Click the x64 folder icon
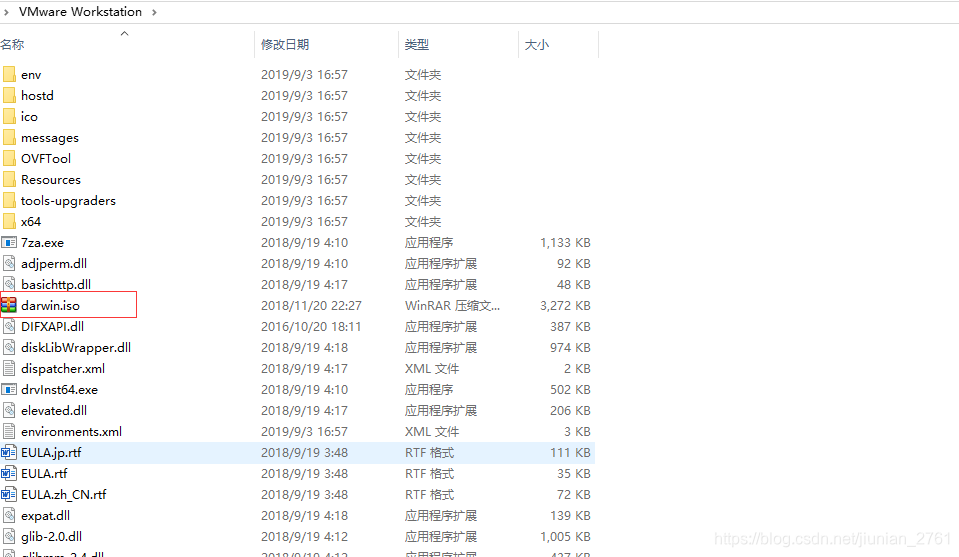 point(9,221)
